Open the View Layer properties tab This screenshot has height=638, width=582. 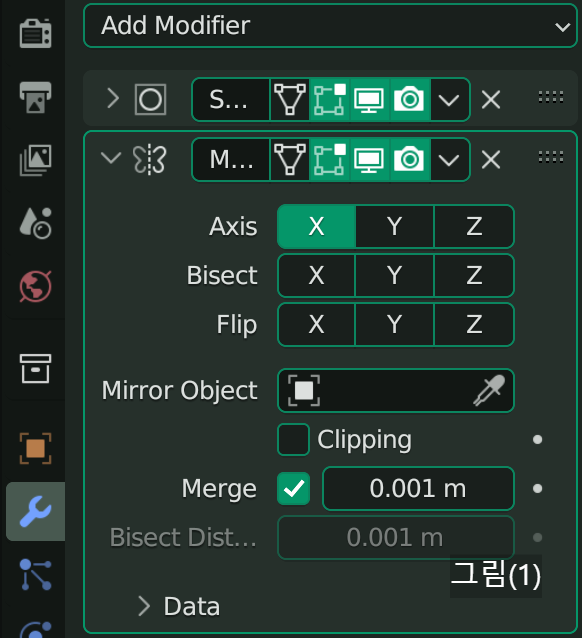click(35, 160)
